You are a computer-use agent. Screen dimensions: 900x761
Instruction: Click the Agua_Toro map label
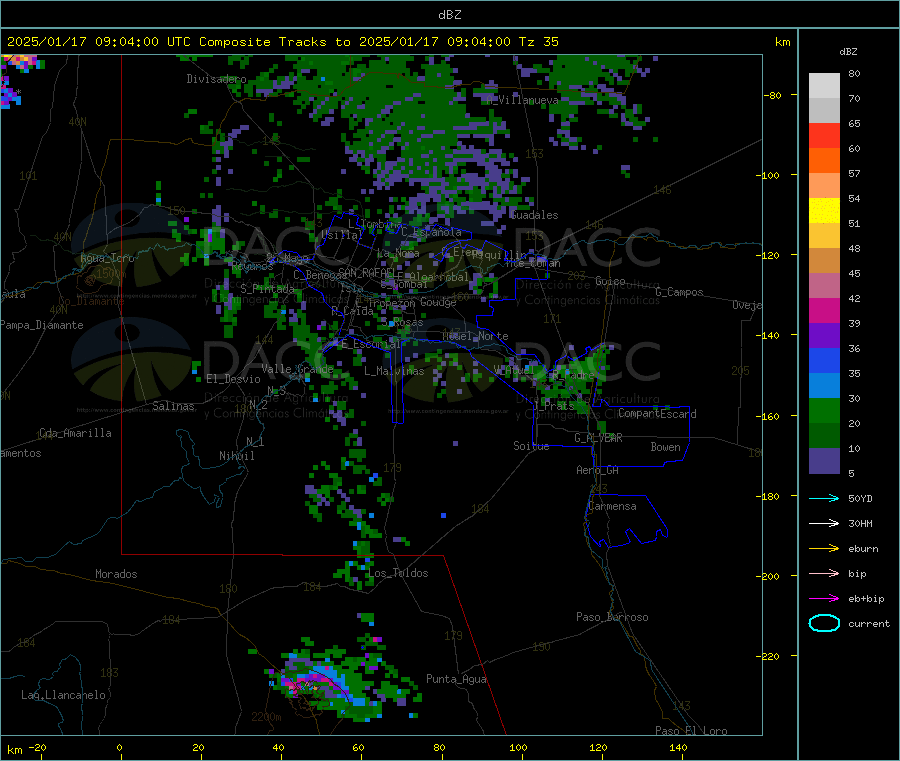107,258
